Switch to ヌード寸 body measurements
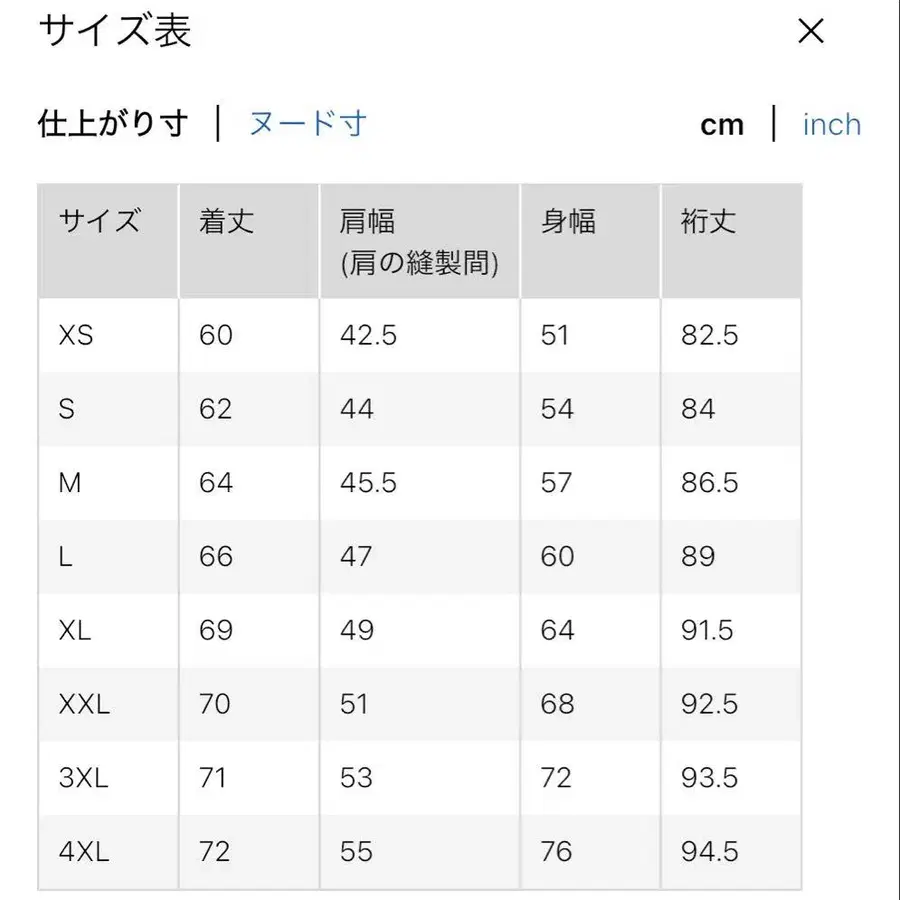Viewport: 900px width, 900px height. 305,123
